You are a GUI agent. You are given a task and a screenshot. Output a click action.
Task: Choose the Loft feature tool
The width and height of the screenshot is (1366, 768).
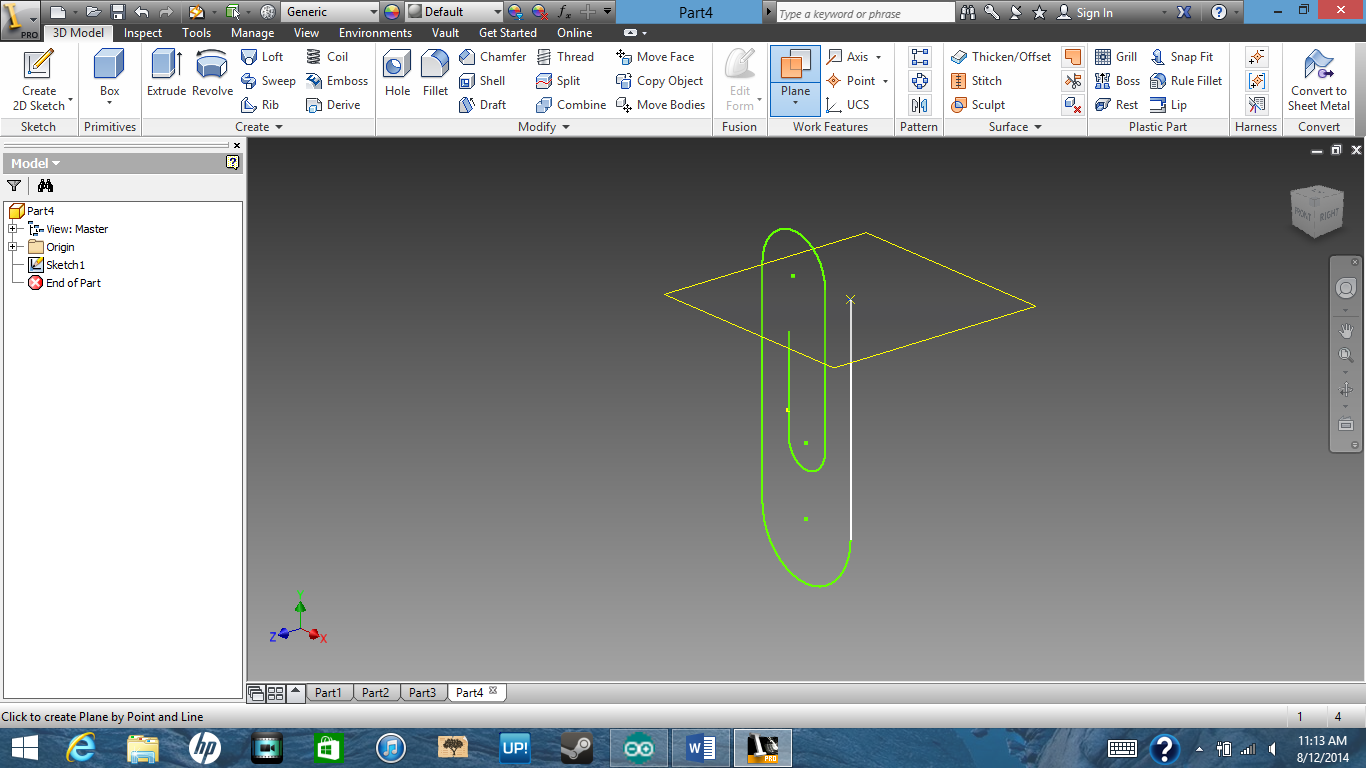[263, 57]
